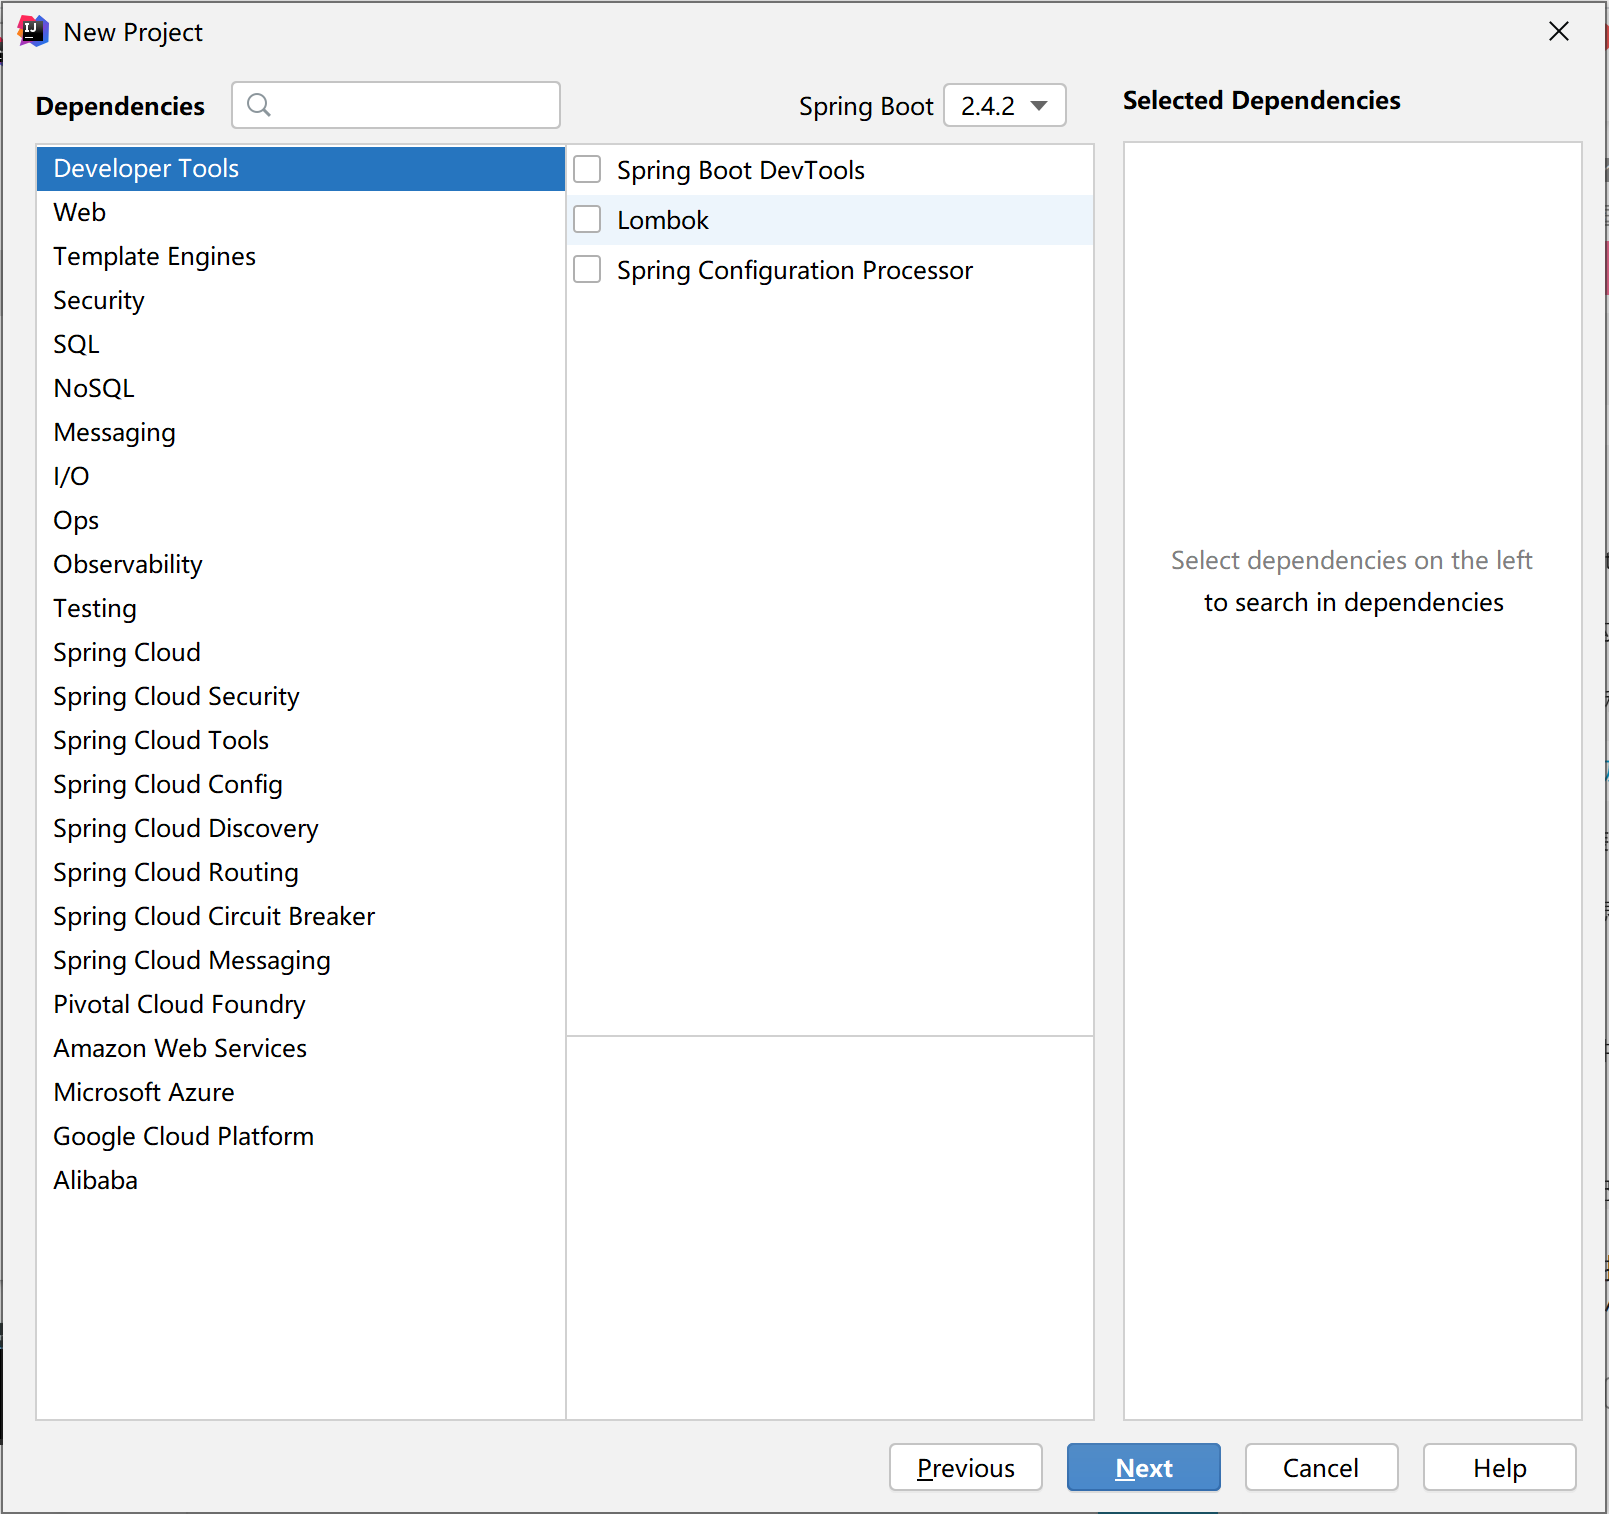1609x1514 pixels.
Task: Select the Observability category
Action: pos(301,564)
